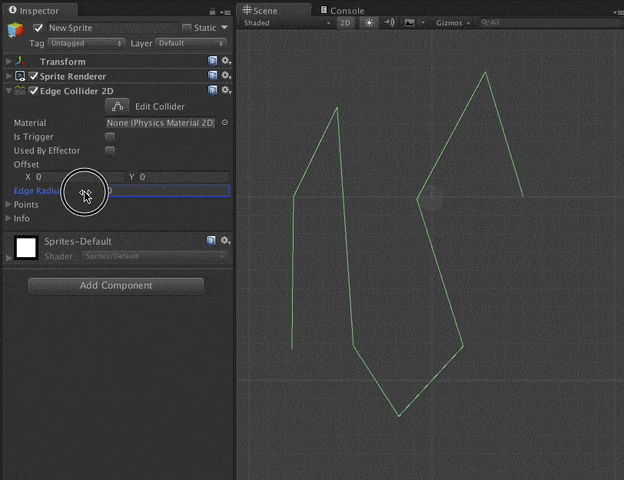The width and height of the screenshot is (624, 480).
Task: Toggle scene audio speaker icon
Action: pyautogui.click(x=390, y=23)
